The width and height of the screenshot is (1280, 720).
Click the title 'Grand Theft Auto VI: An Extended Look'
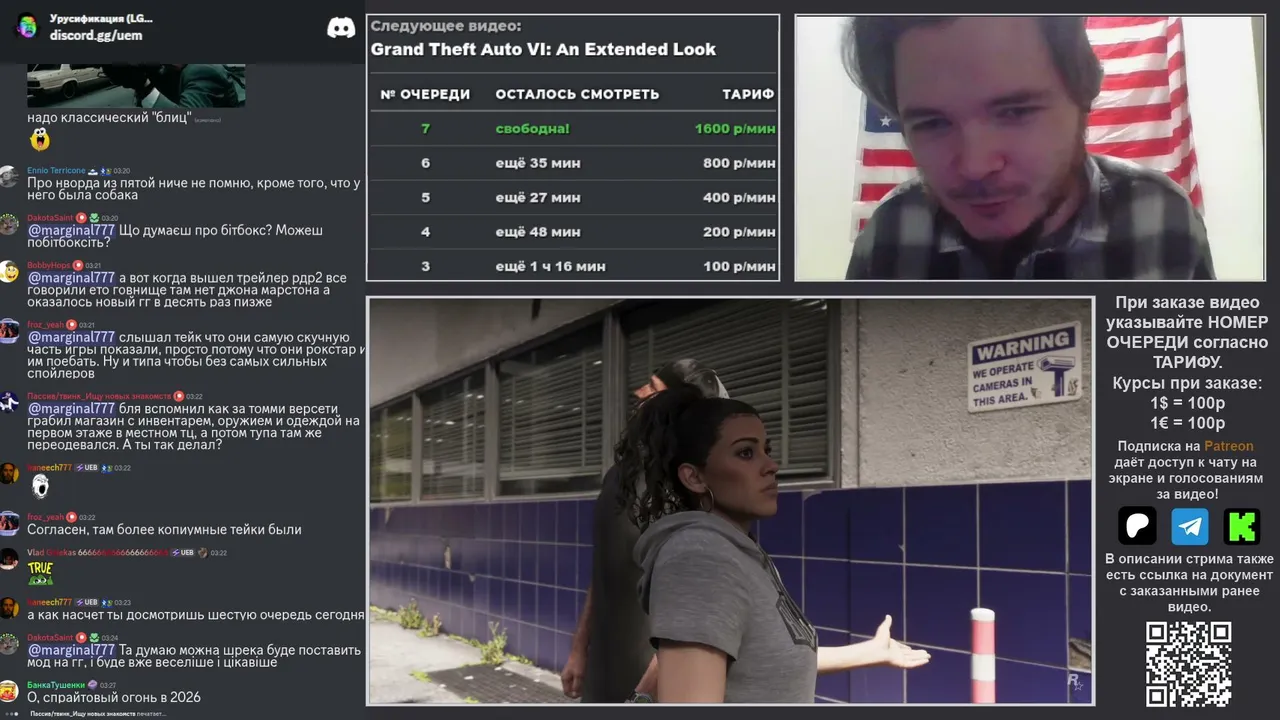click(543, 49)
